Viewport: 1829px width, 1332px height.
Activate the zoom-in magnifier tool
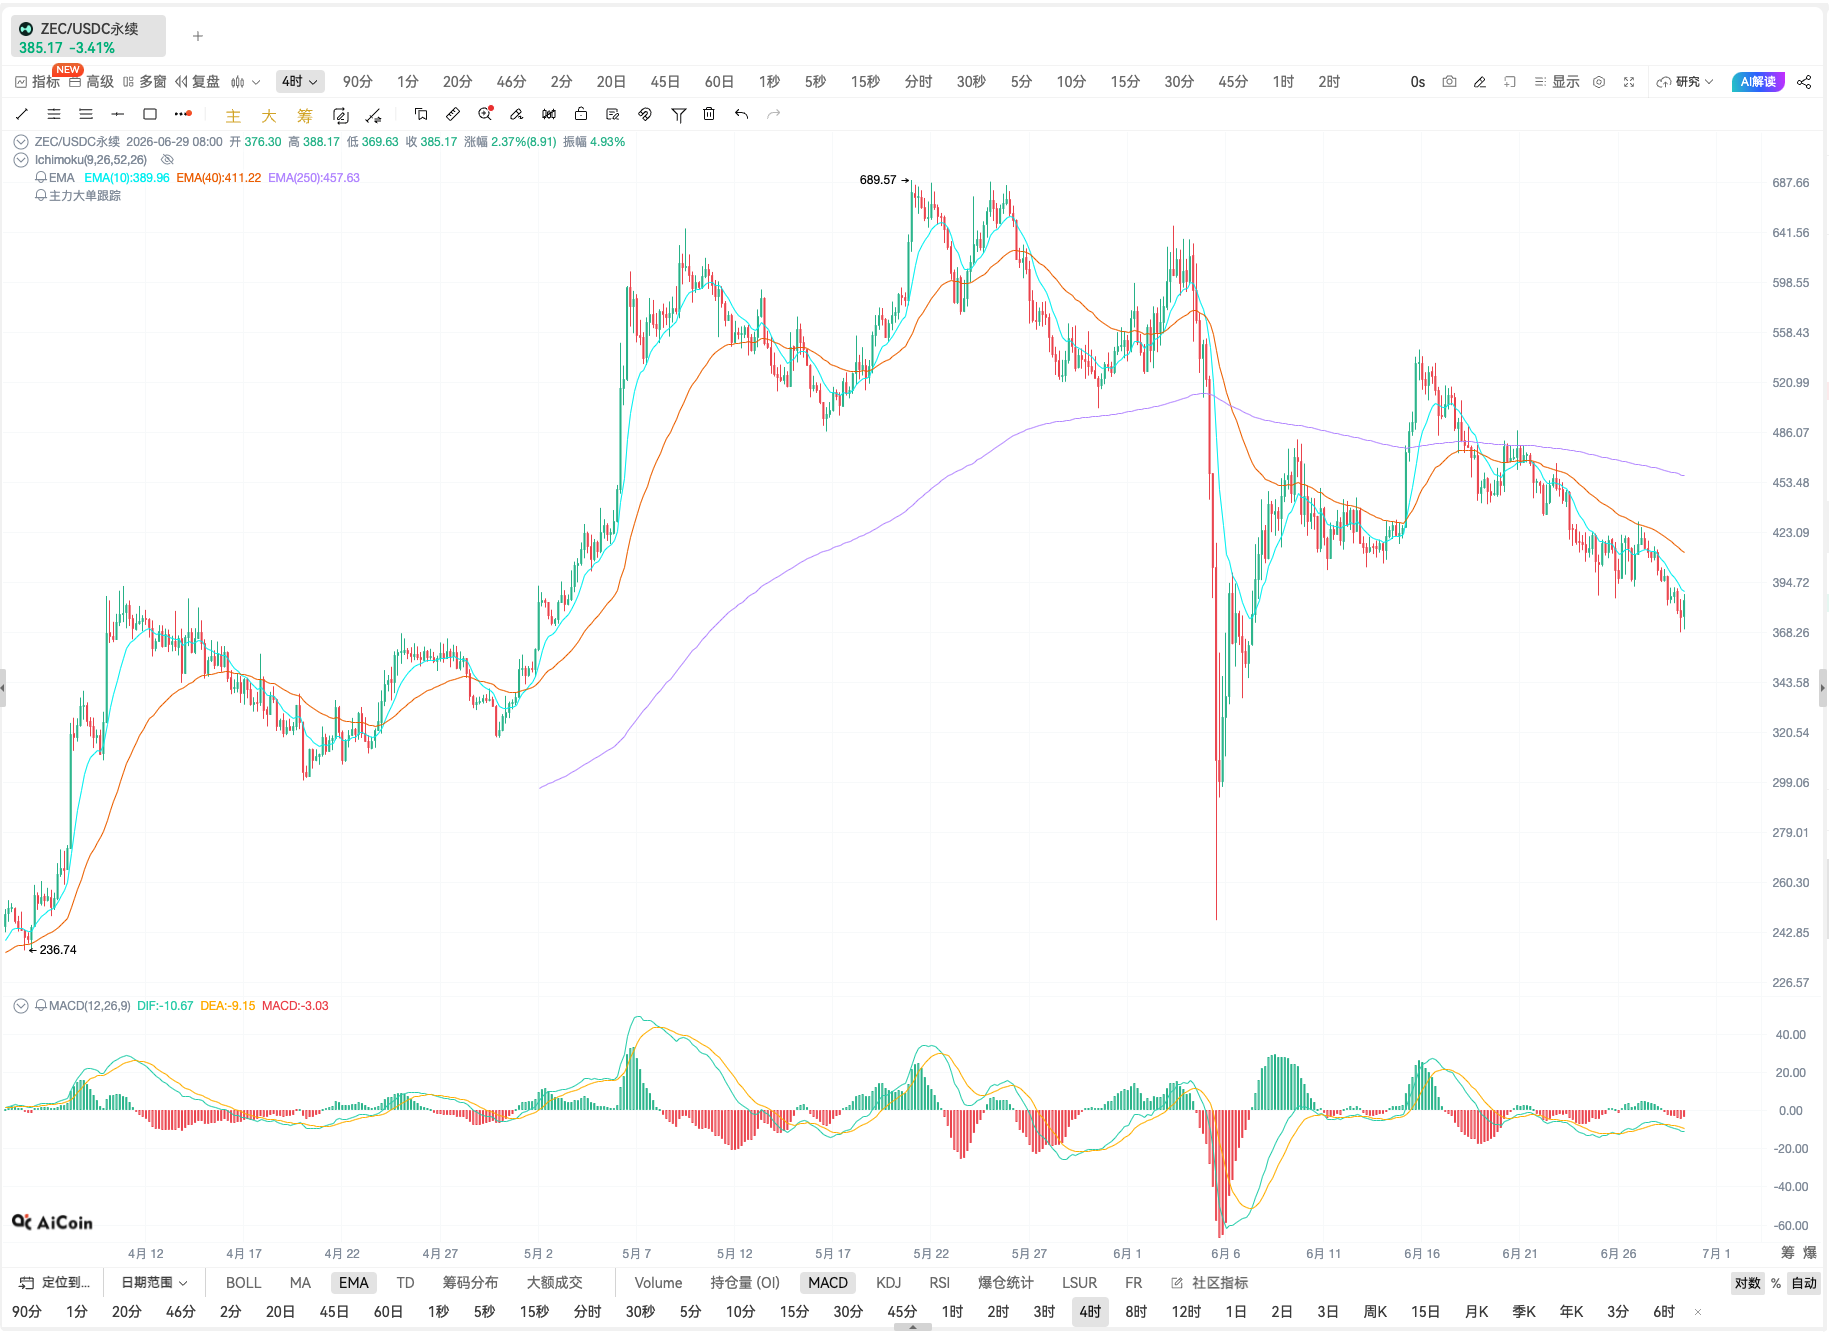click(x=485, y=114)
